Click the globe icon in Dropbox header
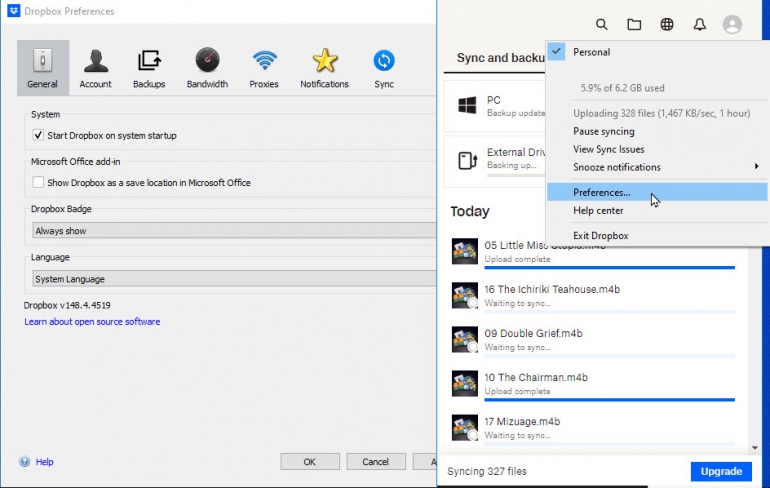Image resolution: width=770 pixels, height=488 pixels. point(667,24)
